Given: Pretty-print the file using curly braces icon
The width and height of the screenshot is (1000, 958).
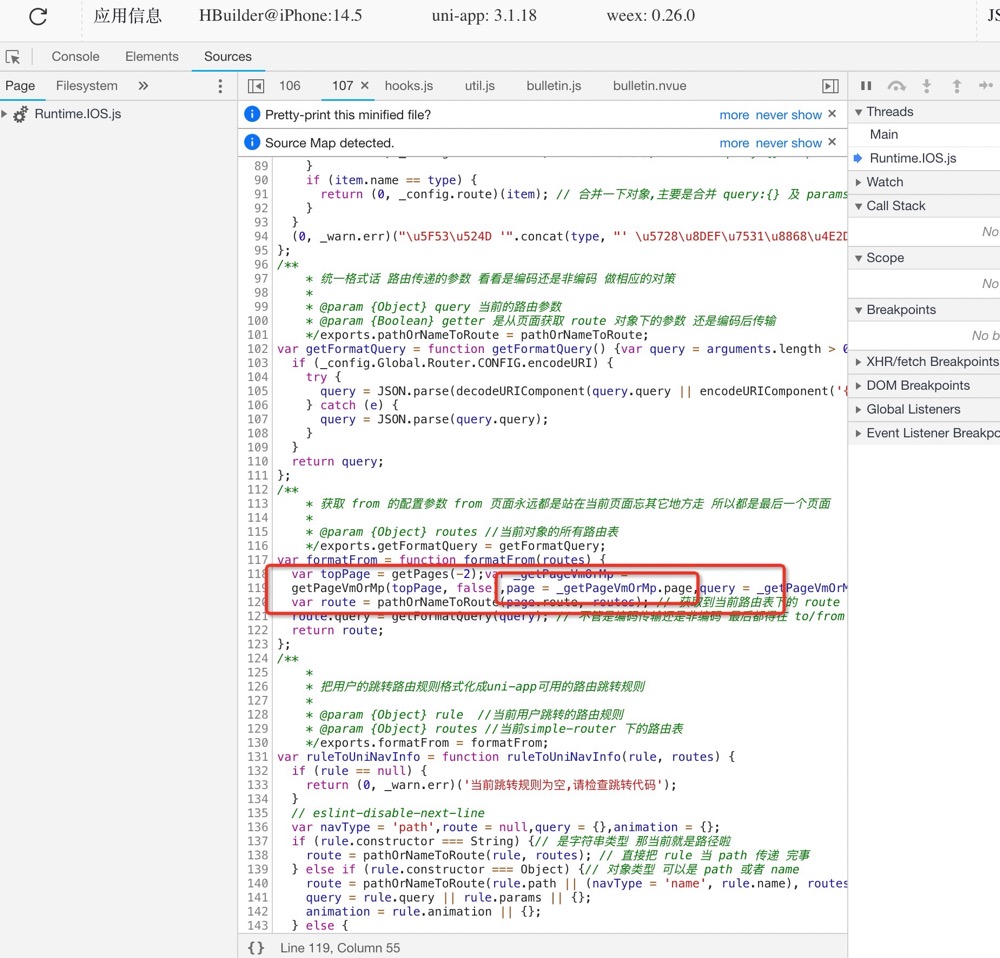Looking at the screenshot, I should click(x=256, y=947).
